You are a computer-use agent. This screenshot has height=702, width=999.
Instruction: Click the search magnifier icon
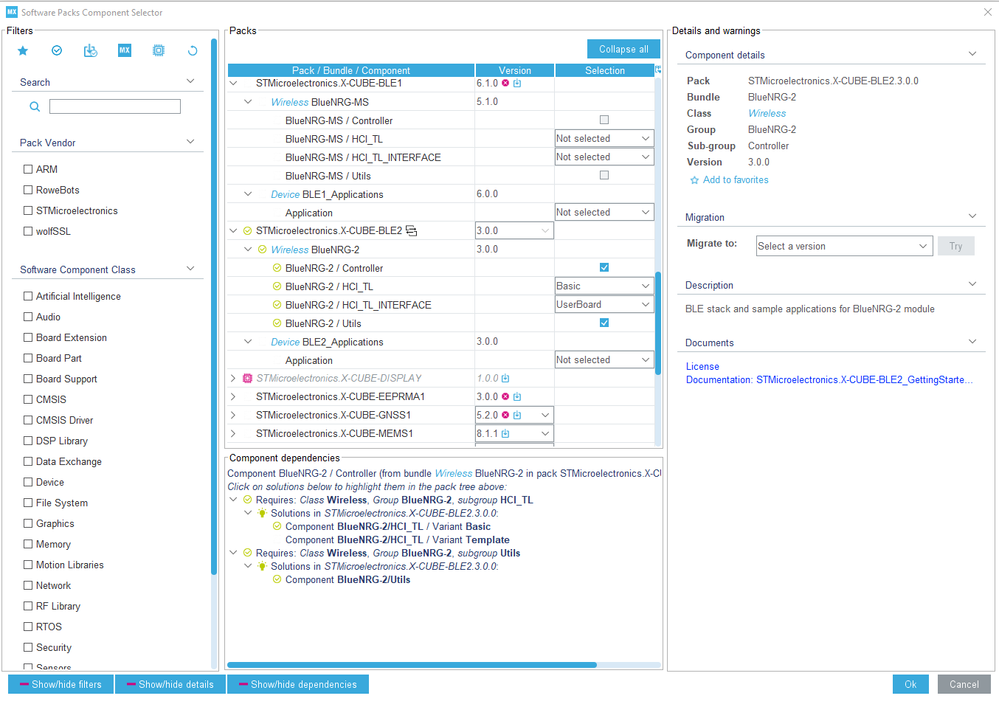tap(35, 106)
